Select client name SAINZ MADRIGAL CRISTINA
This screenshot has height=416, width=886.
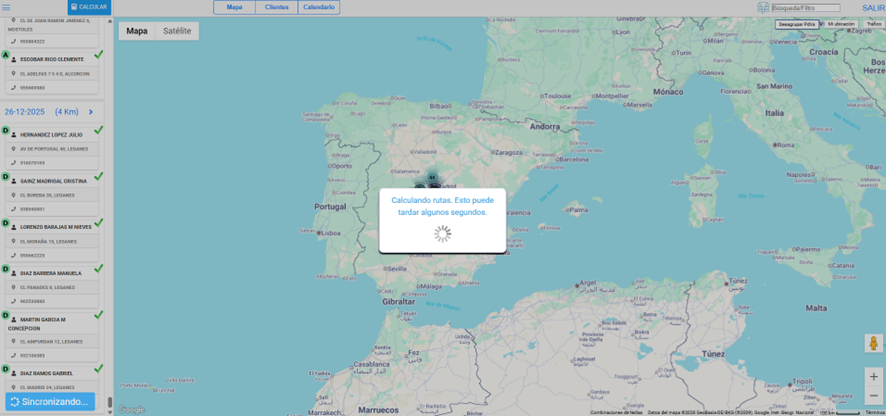point(54,181)
